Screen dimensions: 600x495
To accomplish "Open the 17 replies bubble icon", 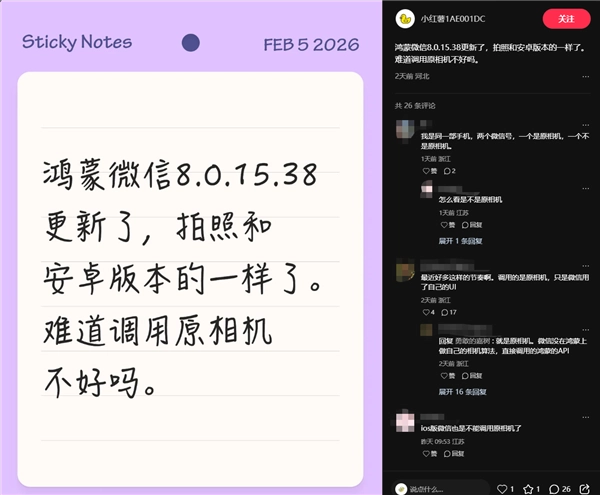I will pos(449,312).
